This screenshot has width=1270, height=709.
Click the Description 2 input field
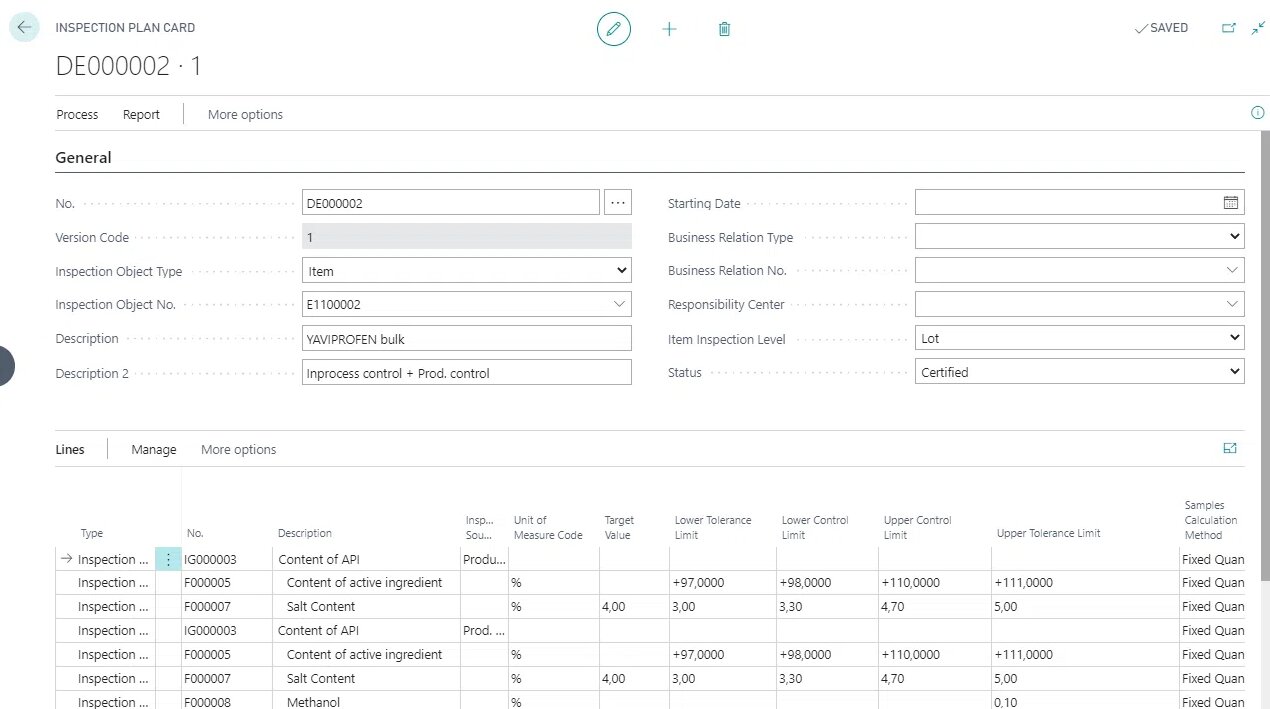466,373
